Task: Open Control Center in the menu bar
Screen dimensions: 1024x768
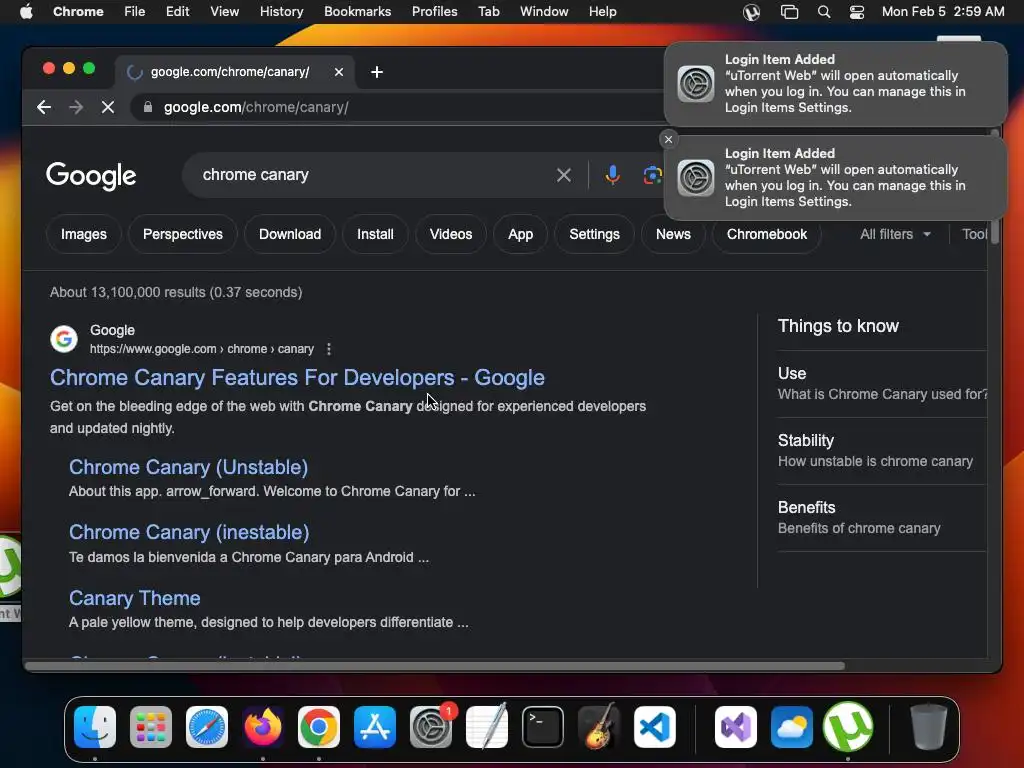Action: [x=857, y=12]
